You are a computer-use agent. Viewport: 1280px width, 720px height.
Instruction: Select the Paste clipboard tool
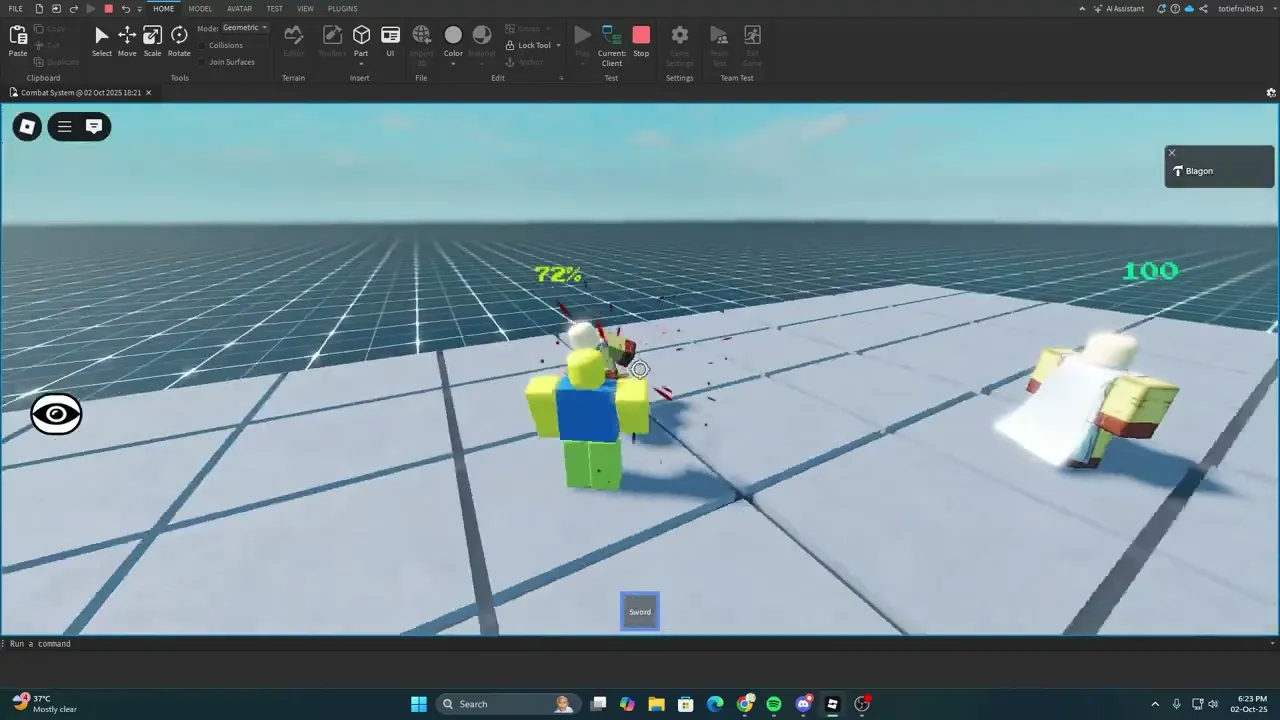pyautogui.click(x=18, y=41)
